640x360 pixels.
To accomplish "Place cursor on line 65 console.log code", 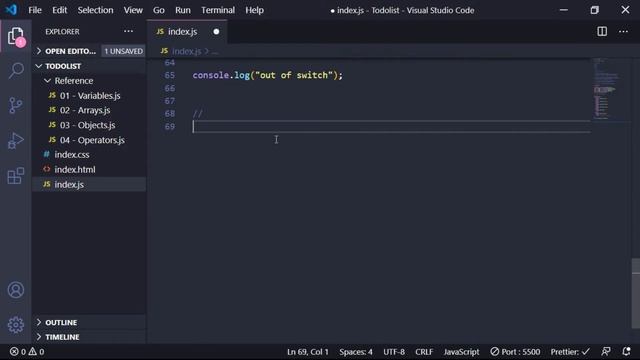I will (x=267, y=75).
